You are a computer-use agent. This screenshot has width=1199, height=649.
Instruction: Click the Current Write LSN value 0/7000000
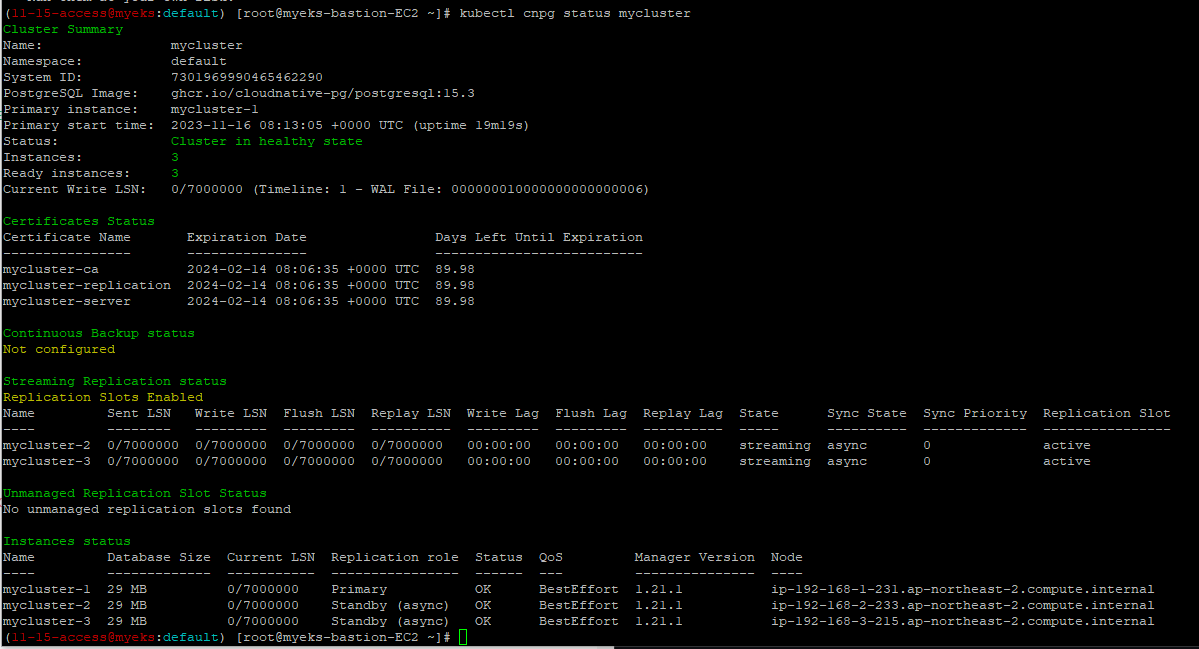207,189
